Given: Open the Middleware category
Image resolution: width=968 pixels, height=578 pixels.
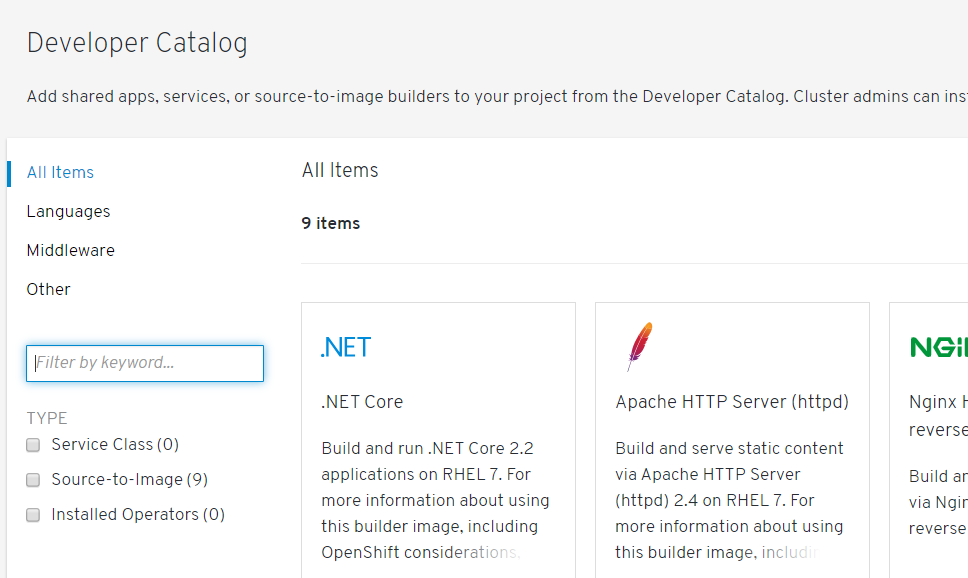Looking at the screenshot, I should tap(70, 250).
